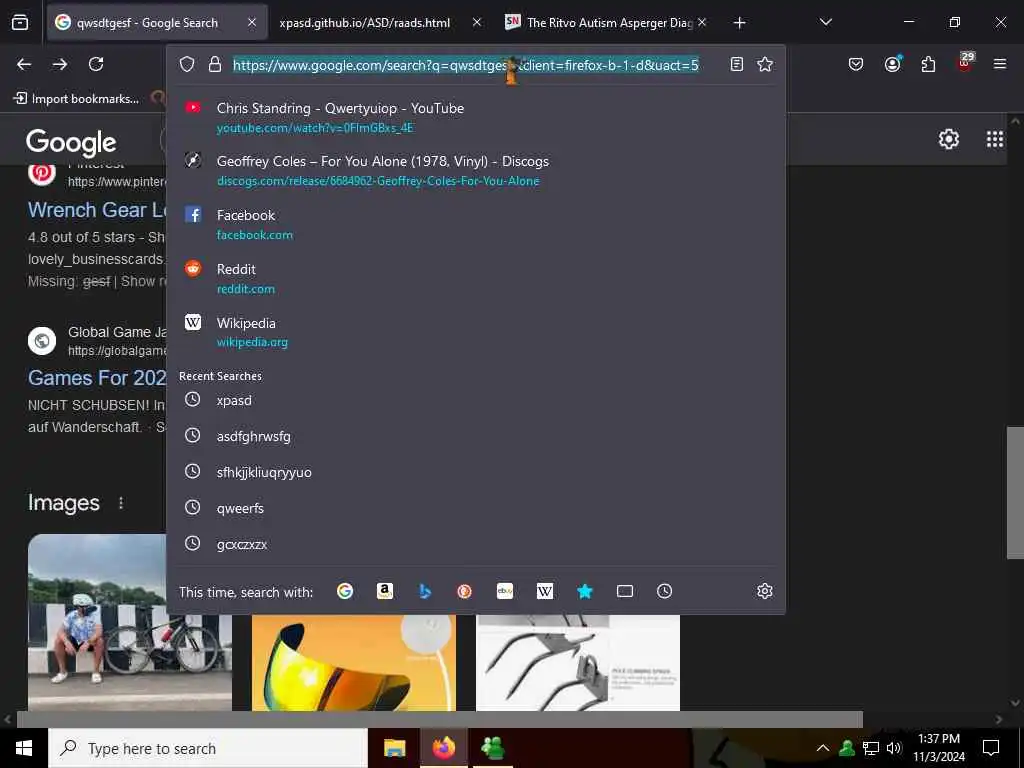Open Windows notification center icon
The image size is (1024, 768).
(991, 748)
